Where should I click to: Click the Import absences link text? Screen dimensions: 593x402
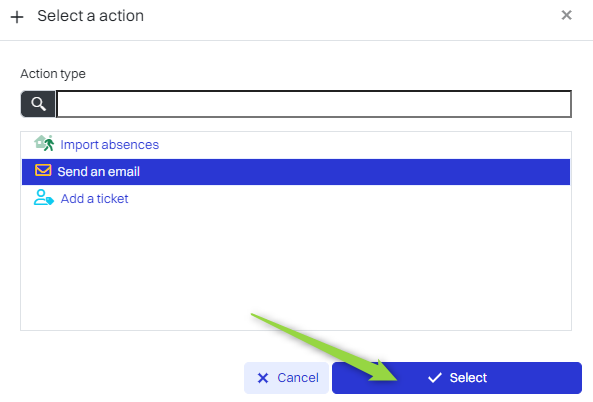110,145
